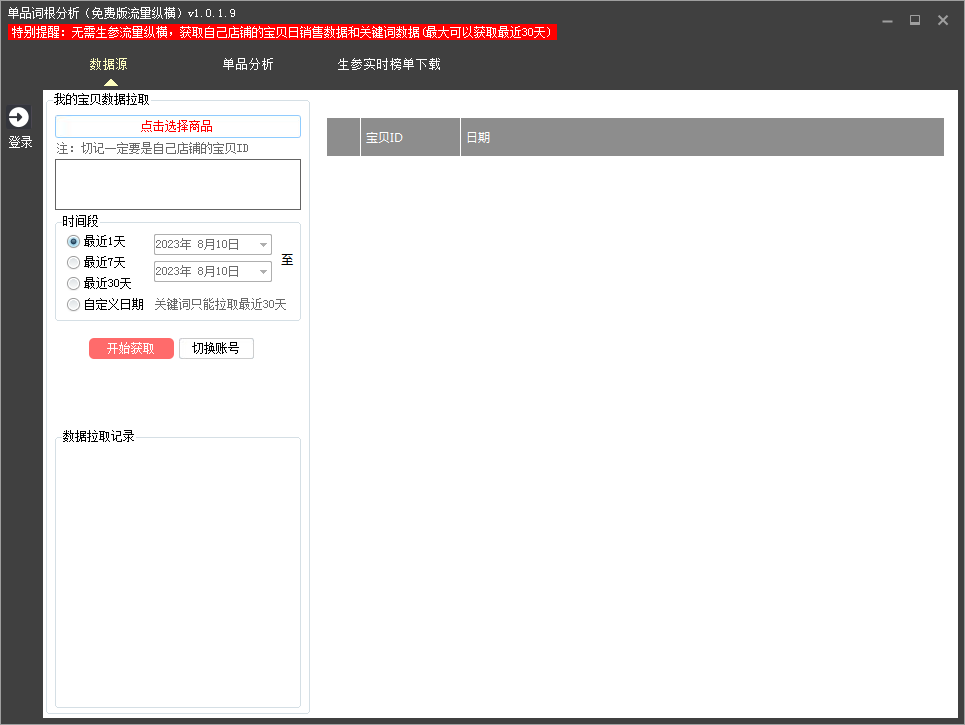Pick the 最近30天 radio button
Viewport: 965px width, 725px height.
pyautogui.click(x=74, y=283)
